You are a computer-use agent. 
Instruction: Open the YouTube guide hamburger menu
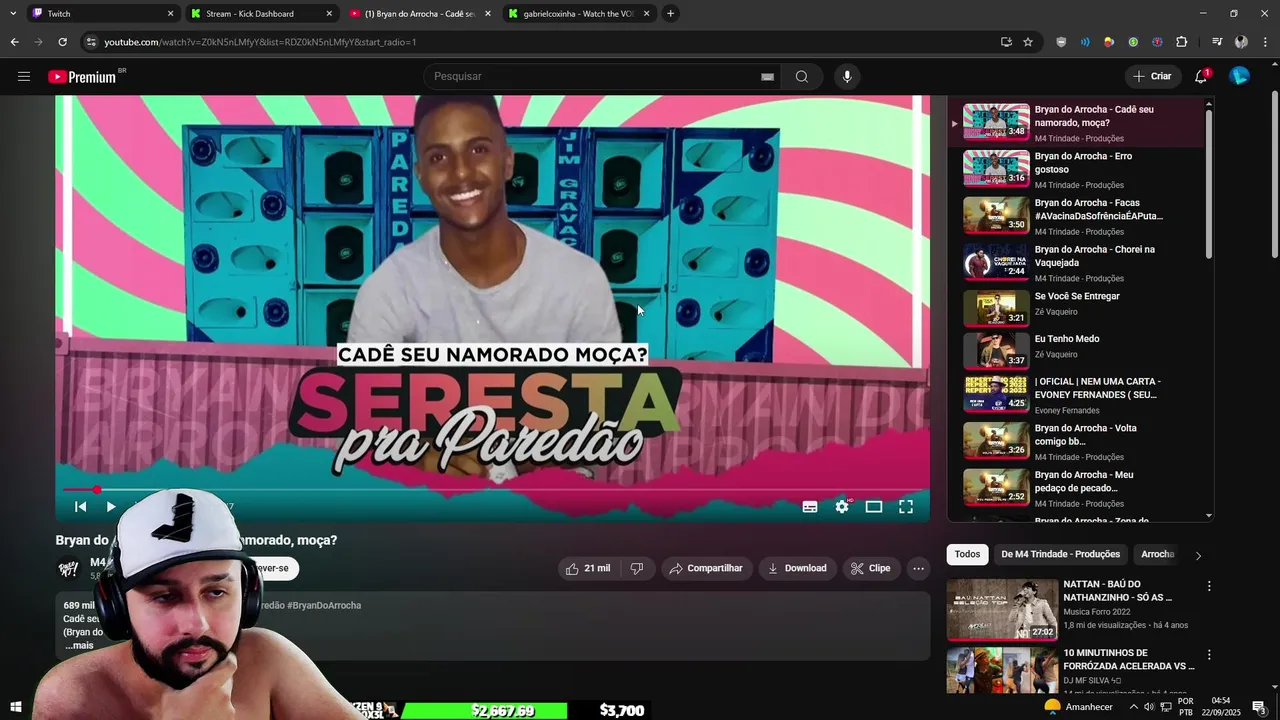click(x=24, y=77)
